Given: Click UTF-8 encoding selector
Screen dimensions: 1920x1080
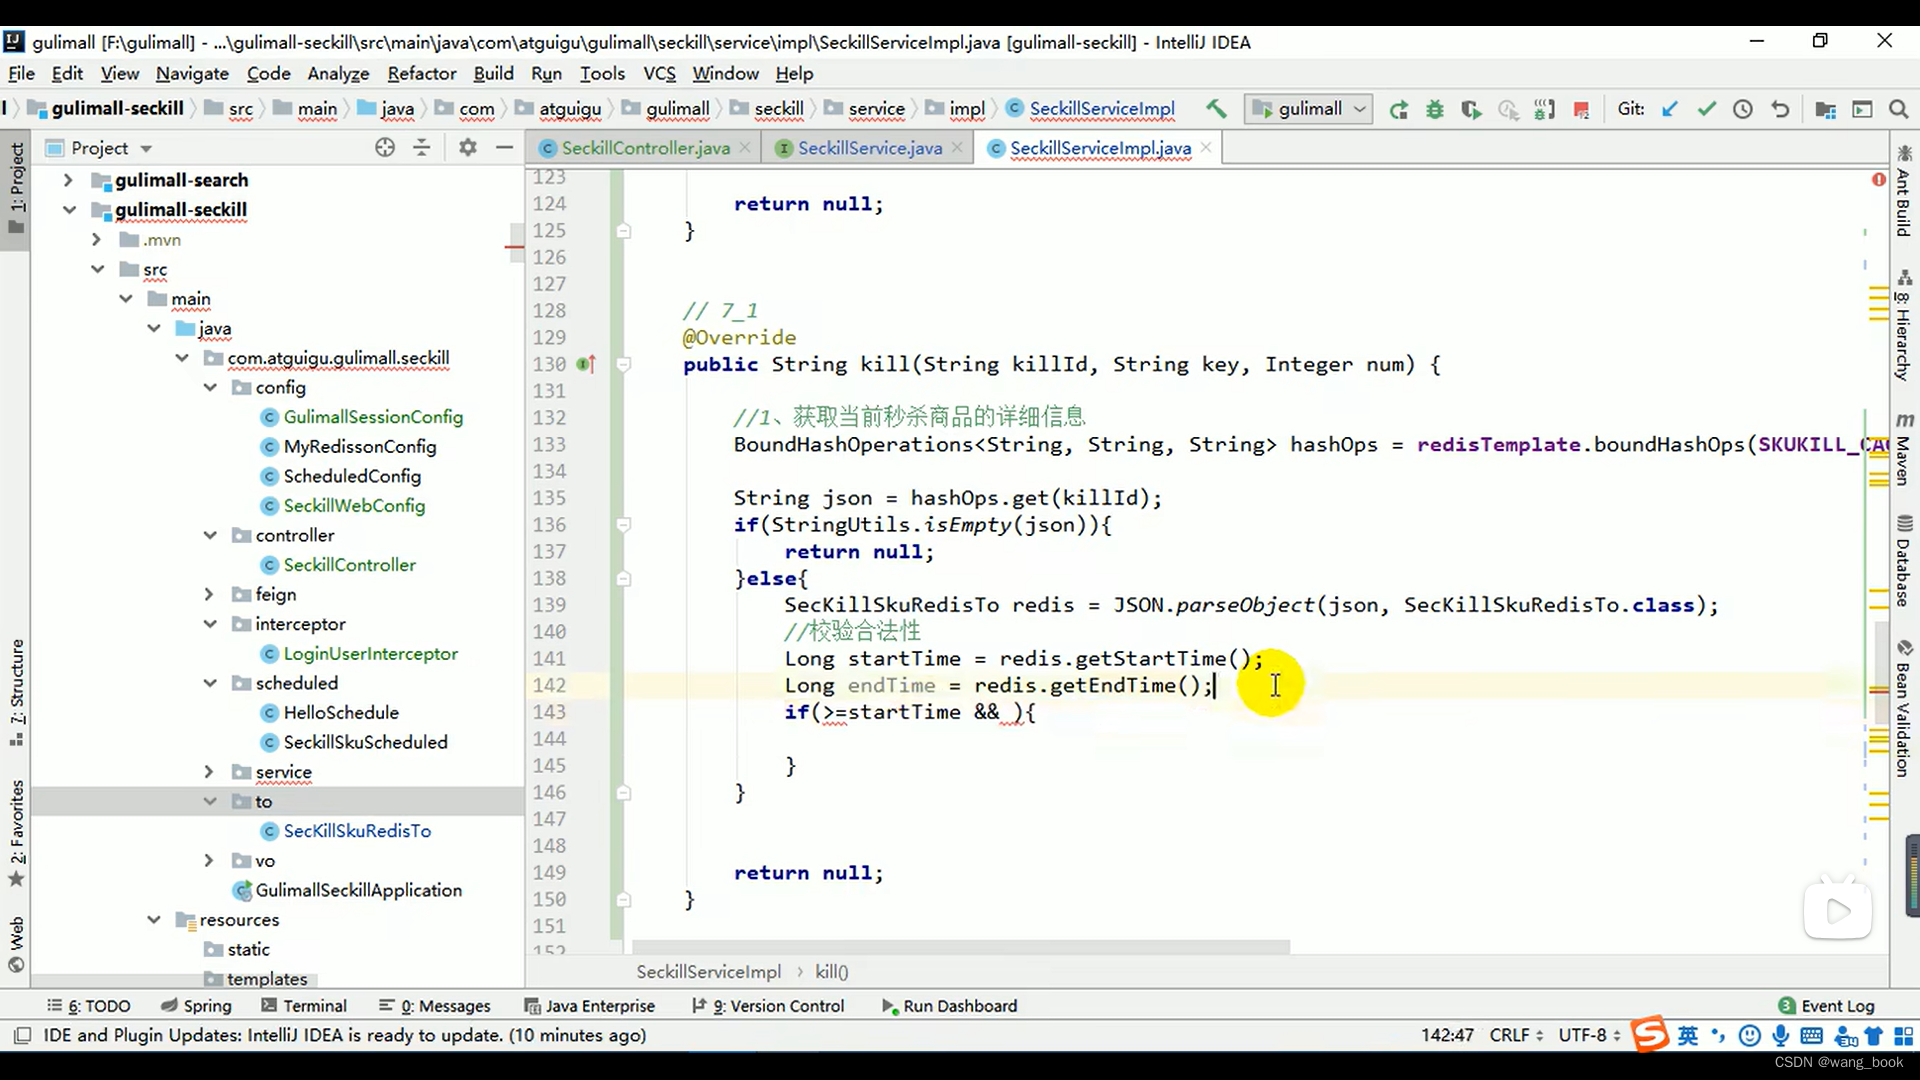Looking at the screenshot, I should 1589,1035.
